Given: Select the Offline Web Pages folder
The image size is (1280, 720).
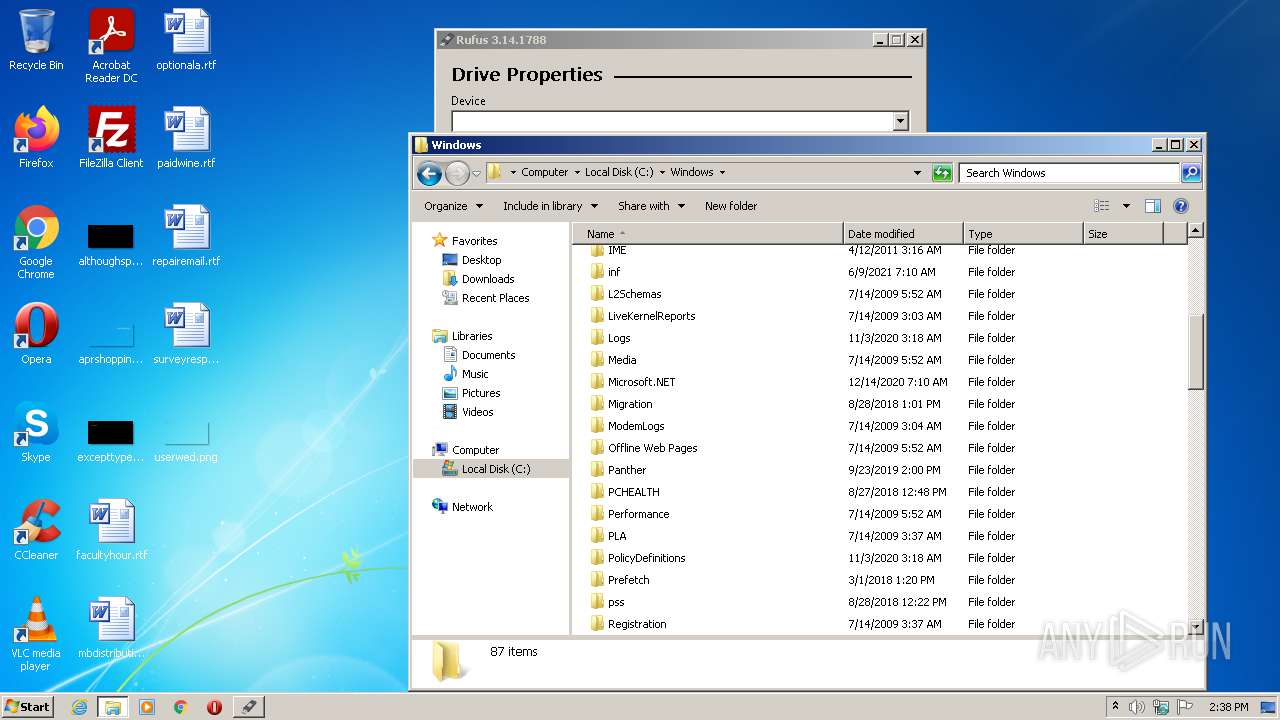Looking at the screenshot, I should tap(652, 448).
